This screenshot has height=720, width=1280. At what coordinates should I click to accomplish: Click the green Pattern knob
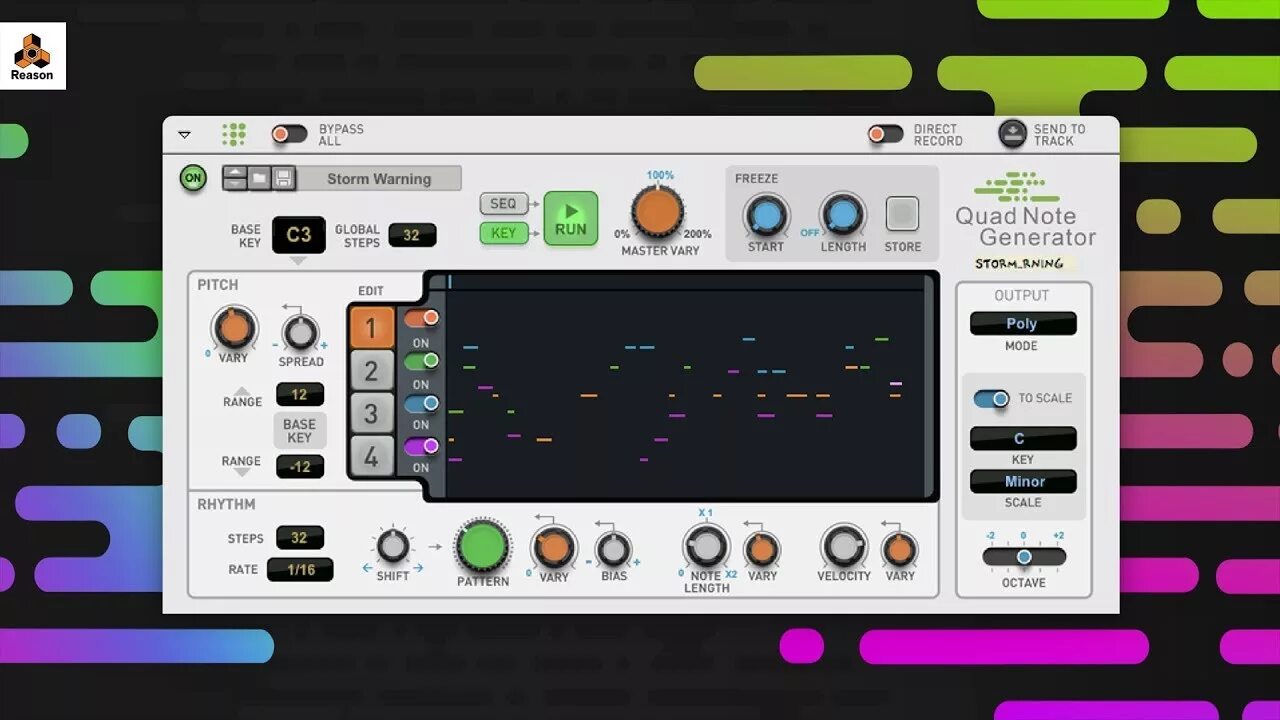coord(482,546)
